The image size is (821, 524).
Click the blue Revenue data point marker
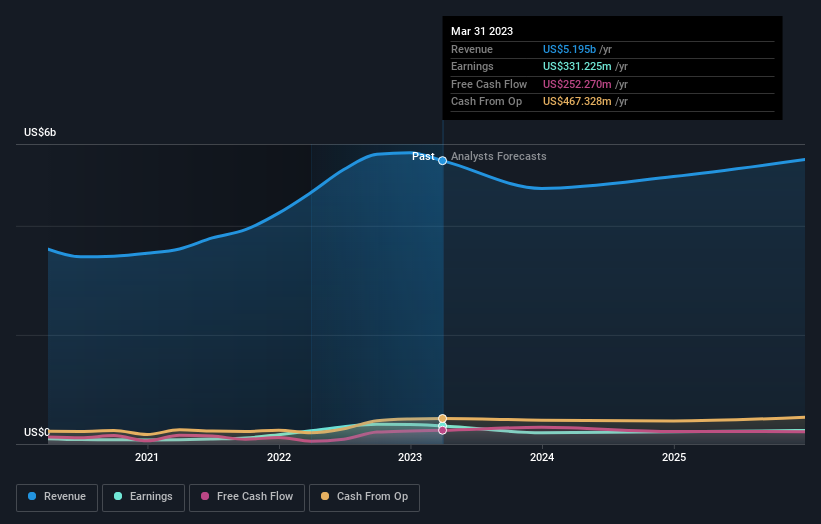[442, 161]
